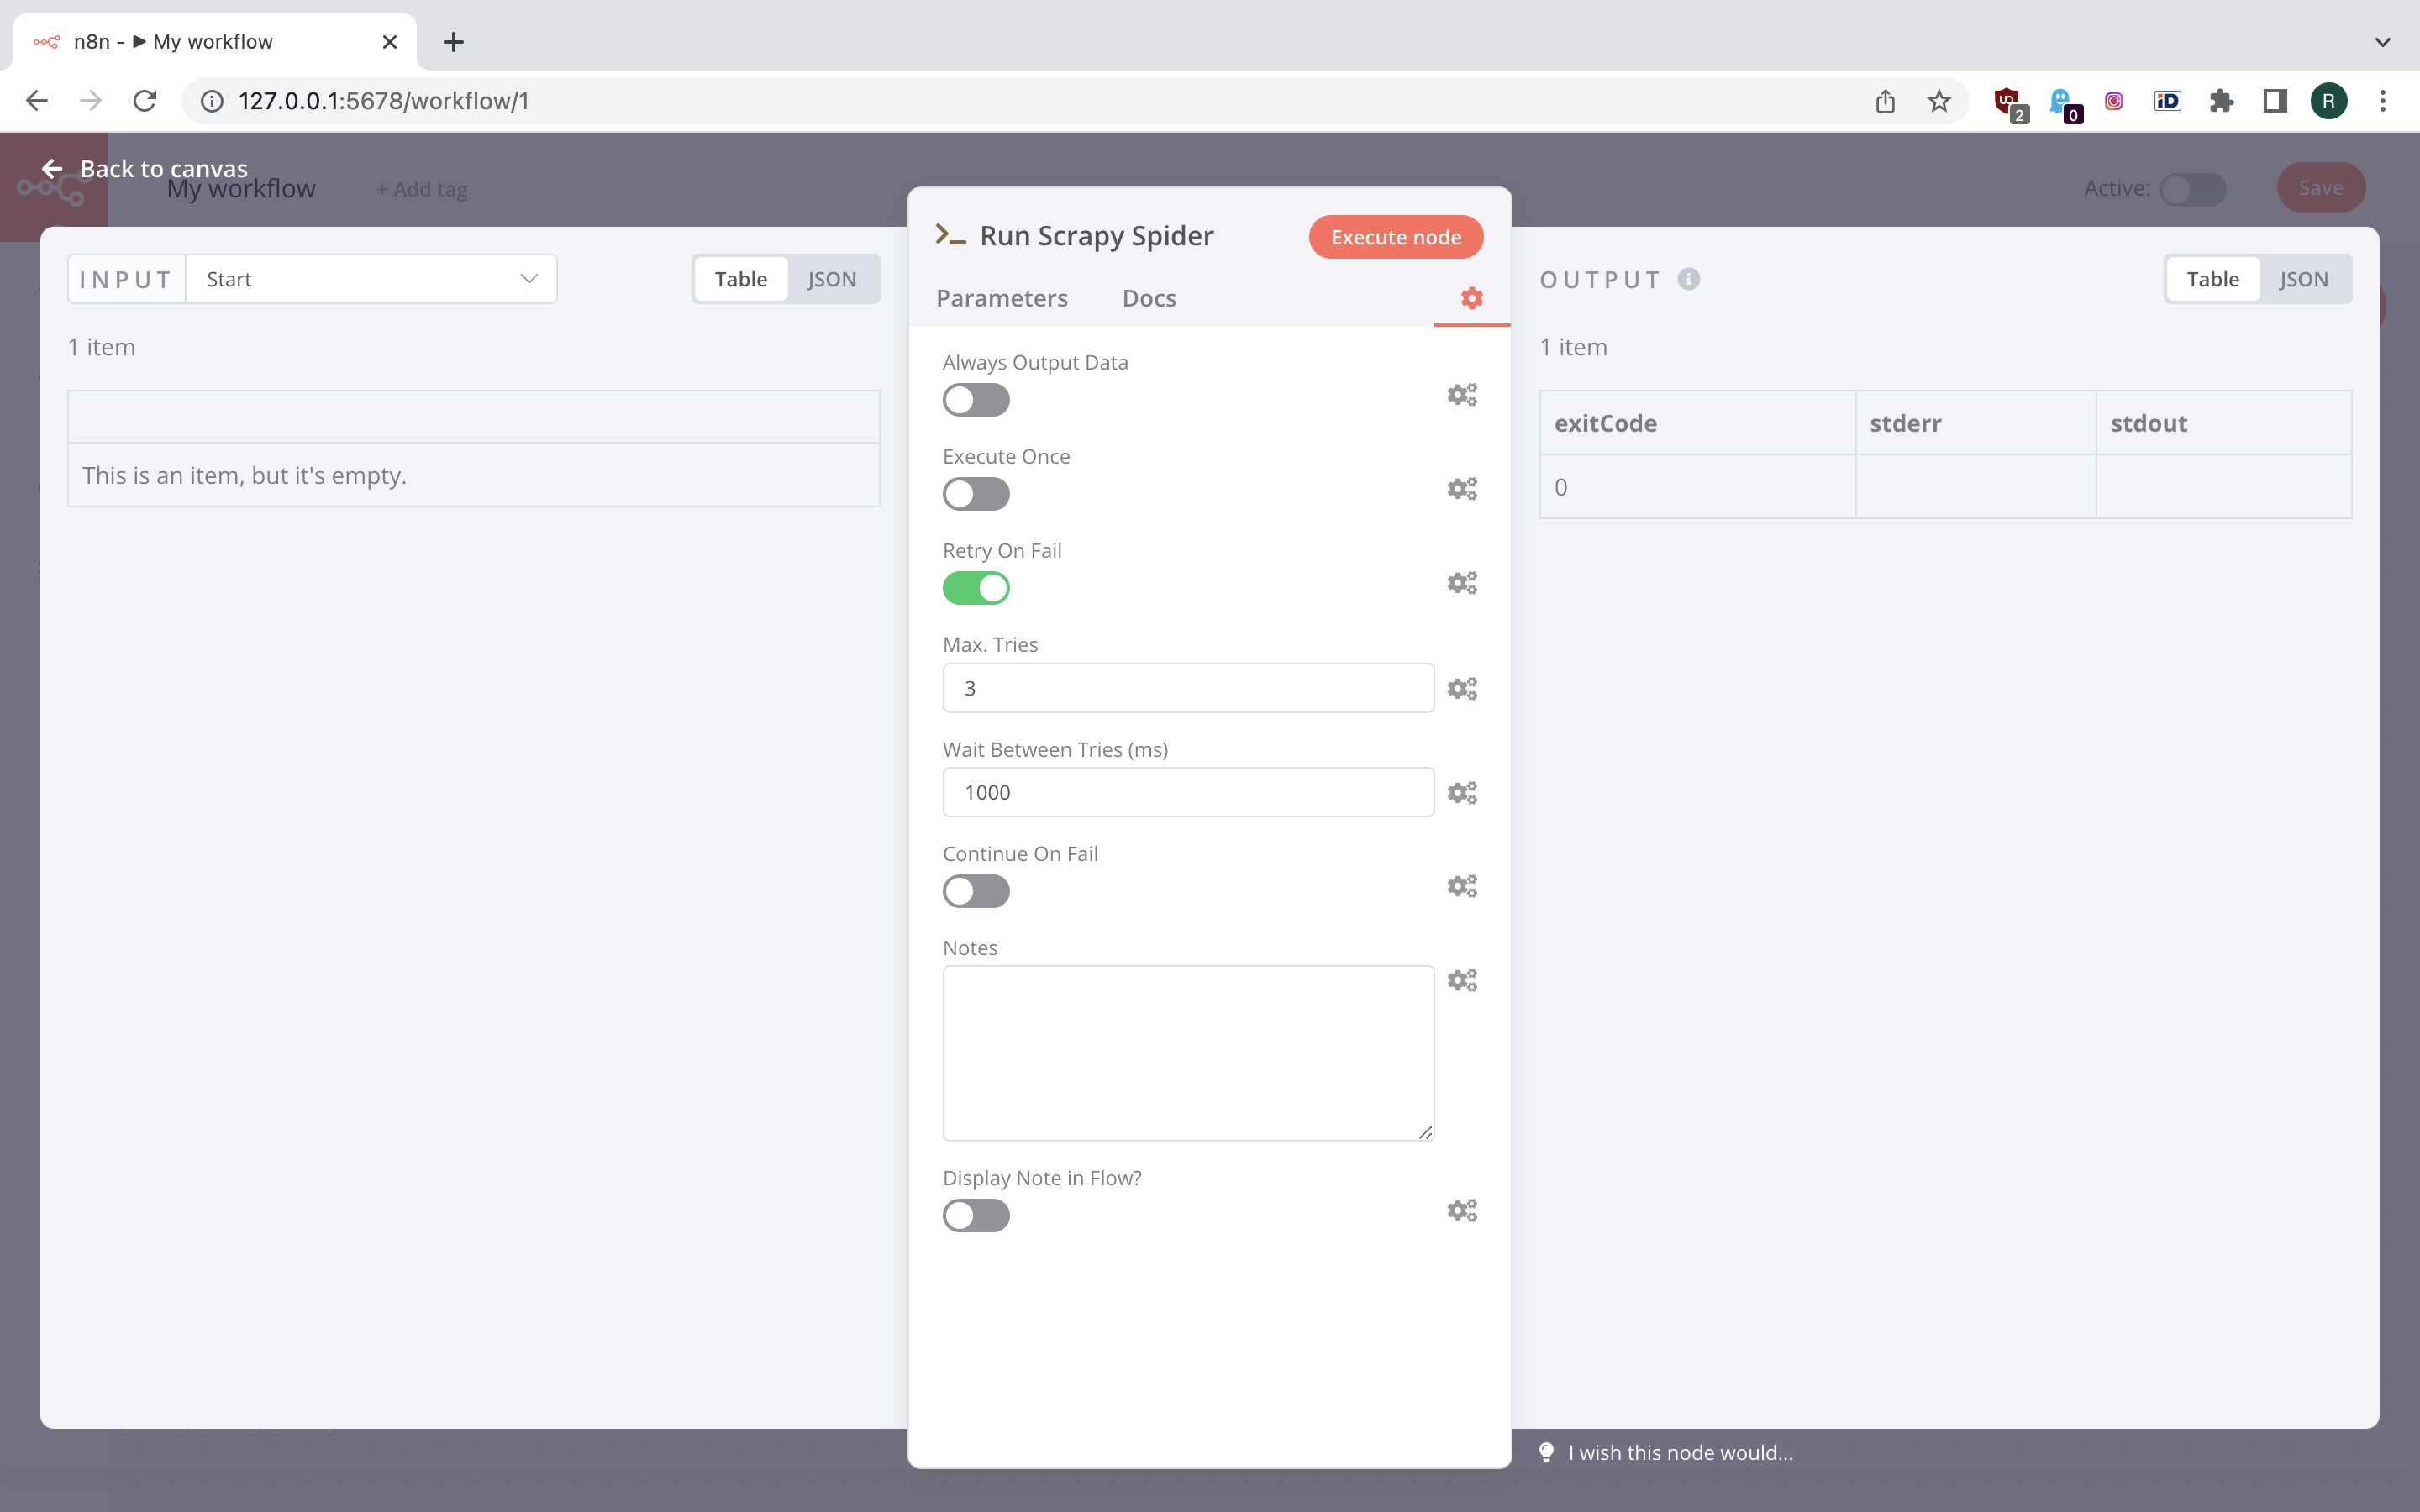Close the n8n browser tab
2420x1512 pixels.
coord(390,42)
